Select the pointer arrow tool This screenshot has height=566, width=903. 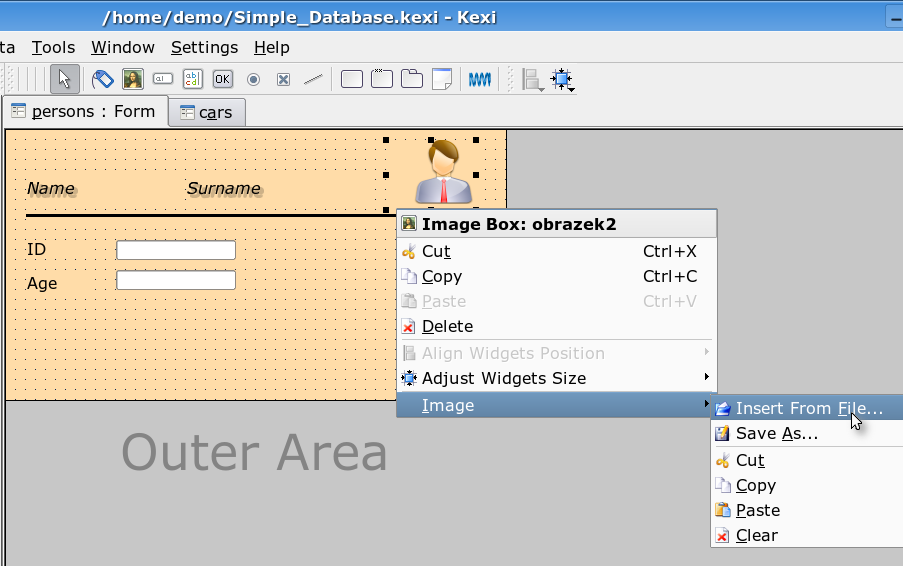[x=64, y=79]
